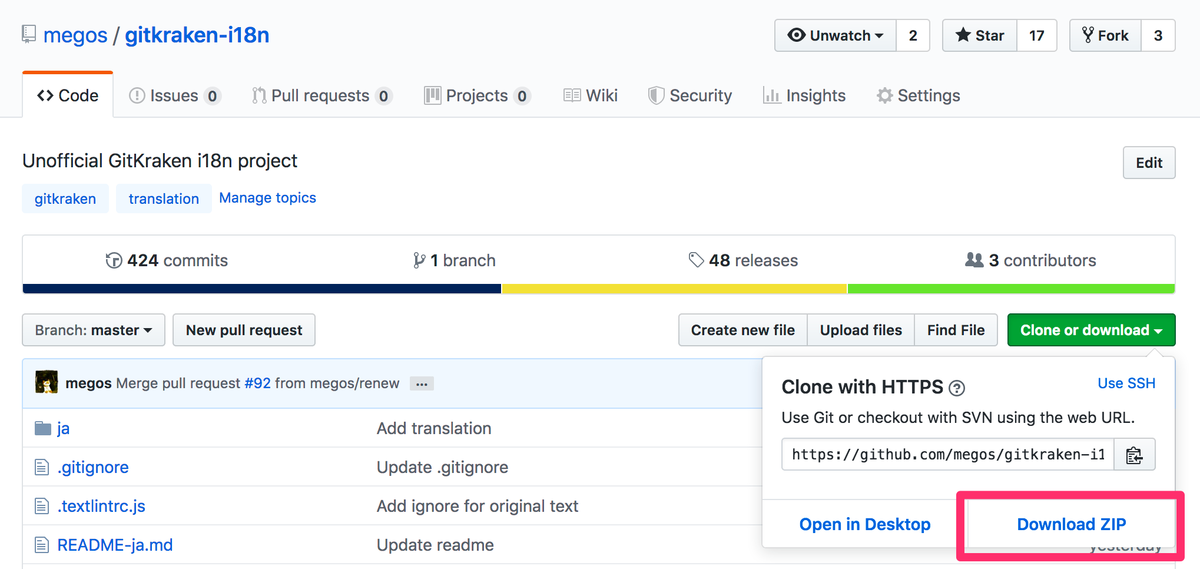Copy clone URL to clipboard icon
Screen dimensions: 1200x569
[x=1134, y=455]
